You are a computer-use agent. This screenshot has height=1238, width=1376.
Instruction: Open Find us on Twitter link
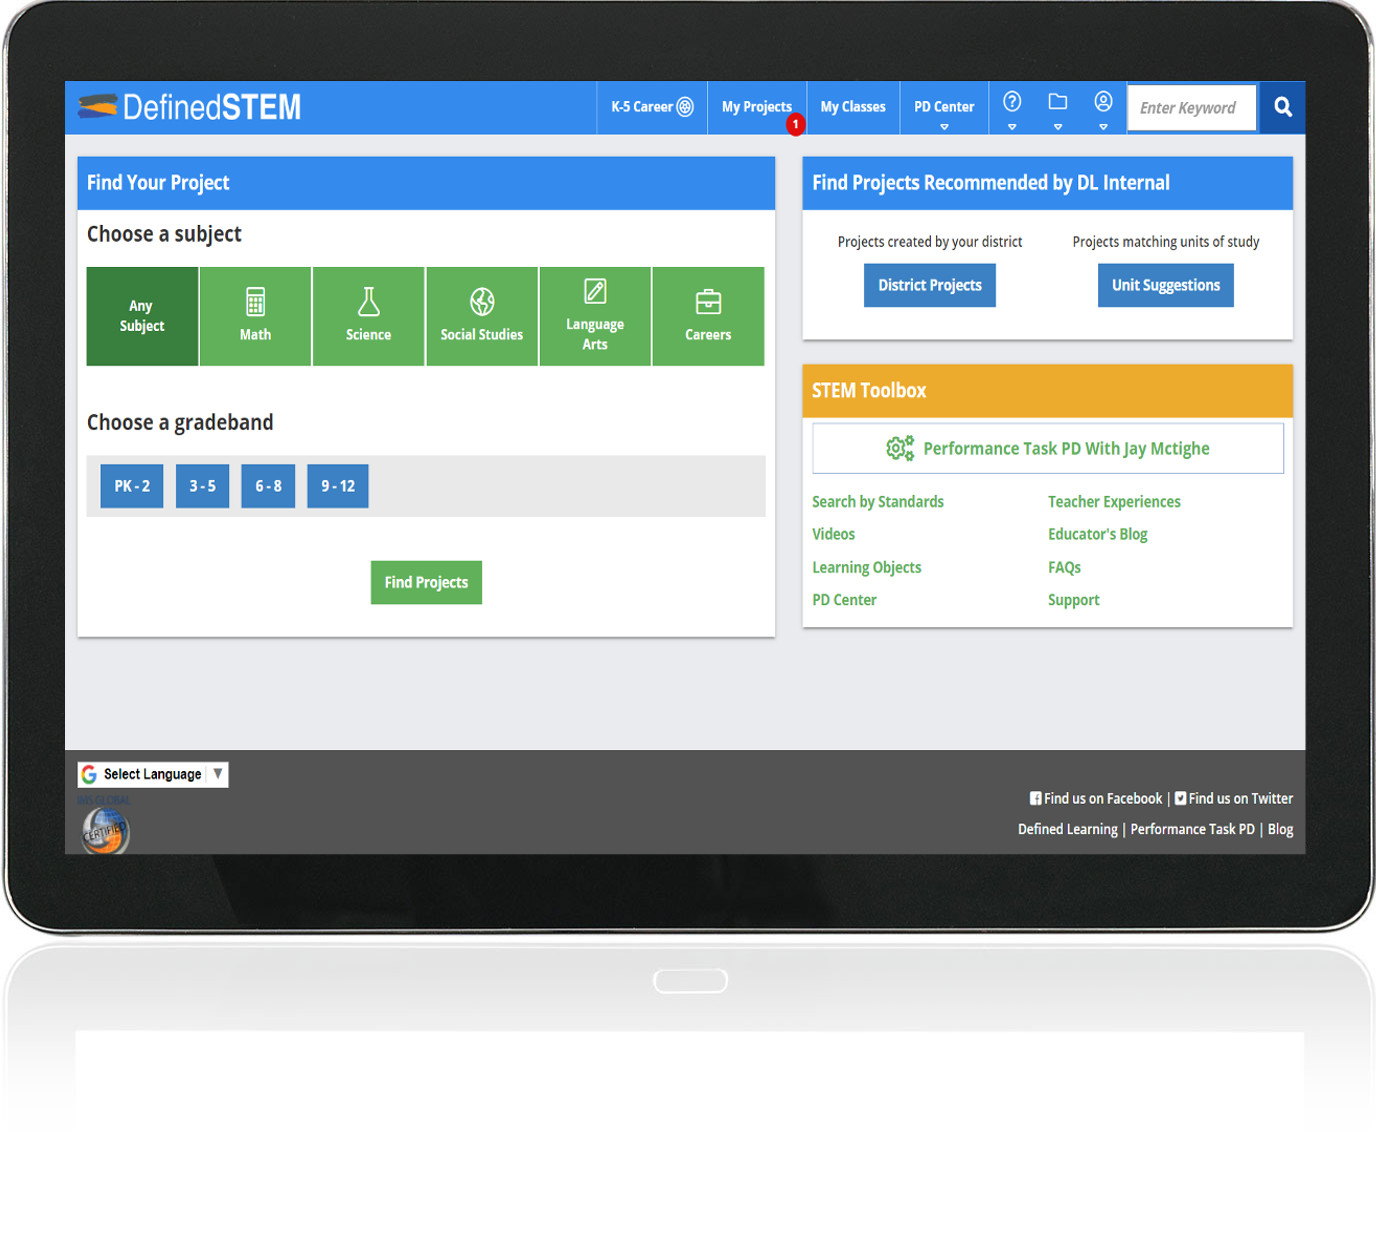coord(1234,798)
